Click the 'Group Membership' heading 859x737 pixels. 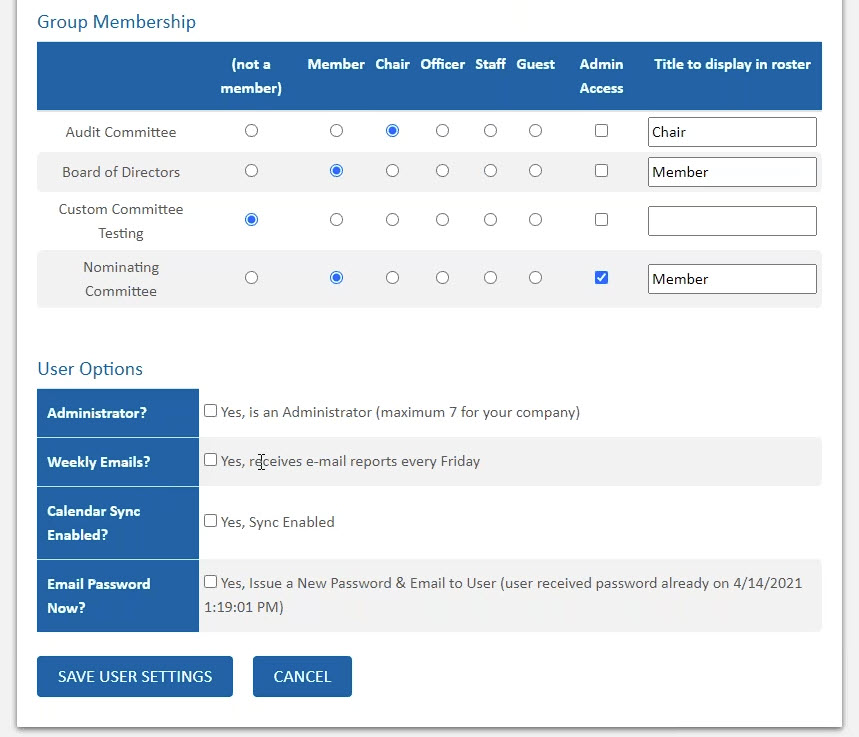pyautogui.click(x=116, y=22)
